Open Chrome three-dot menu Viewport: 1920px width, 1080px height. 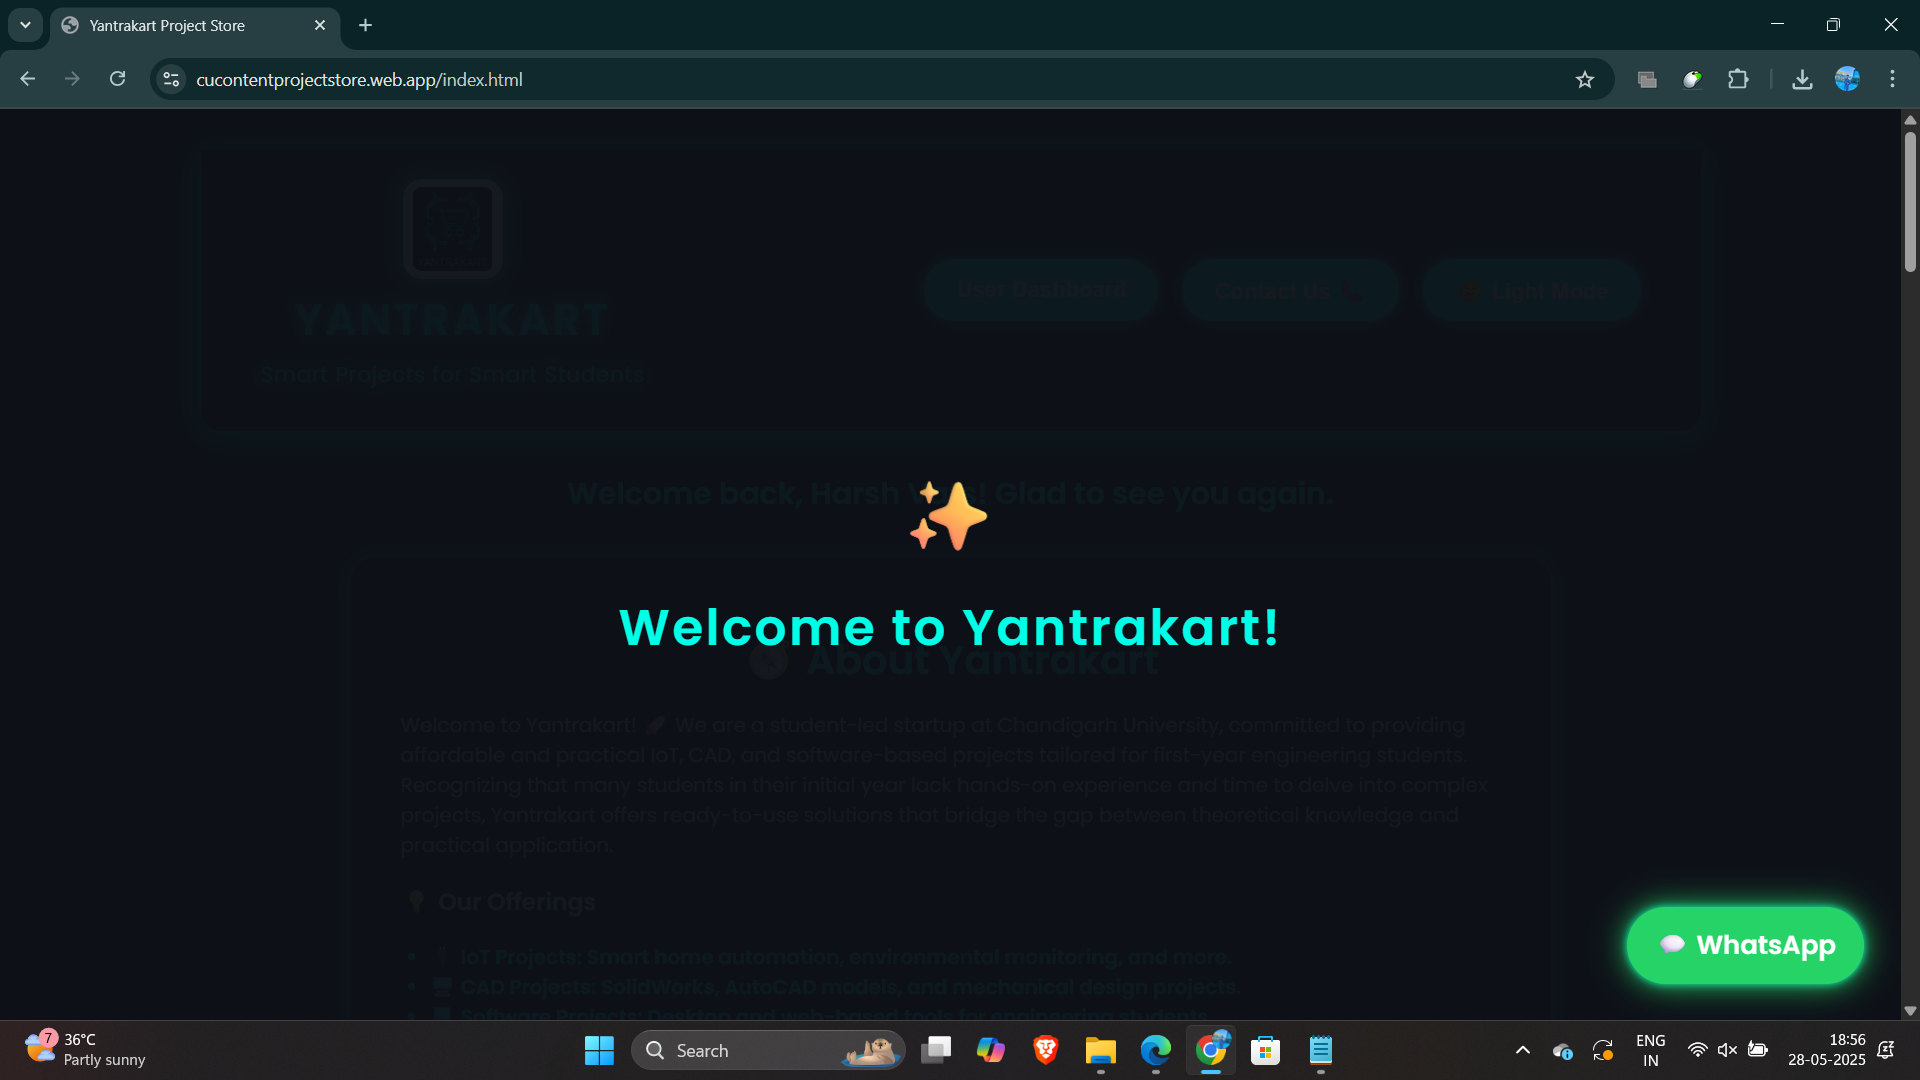point(1892,79)
